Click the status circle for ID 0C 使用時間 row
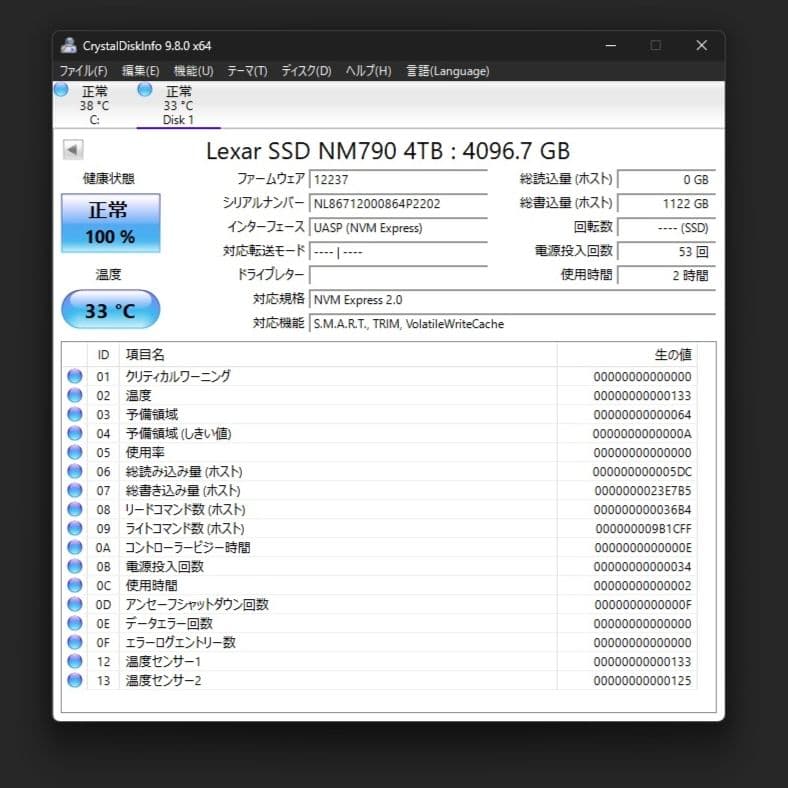This screenshot has width=788, height=788. (75, 585)
